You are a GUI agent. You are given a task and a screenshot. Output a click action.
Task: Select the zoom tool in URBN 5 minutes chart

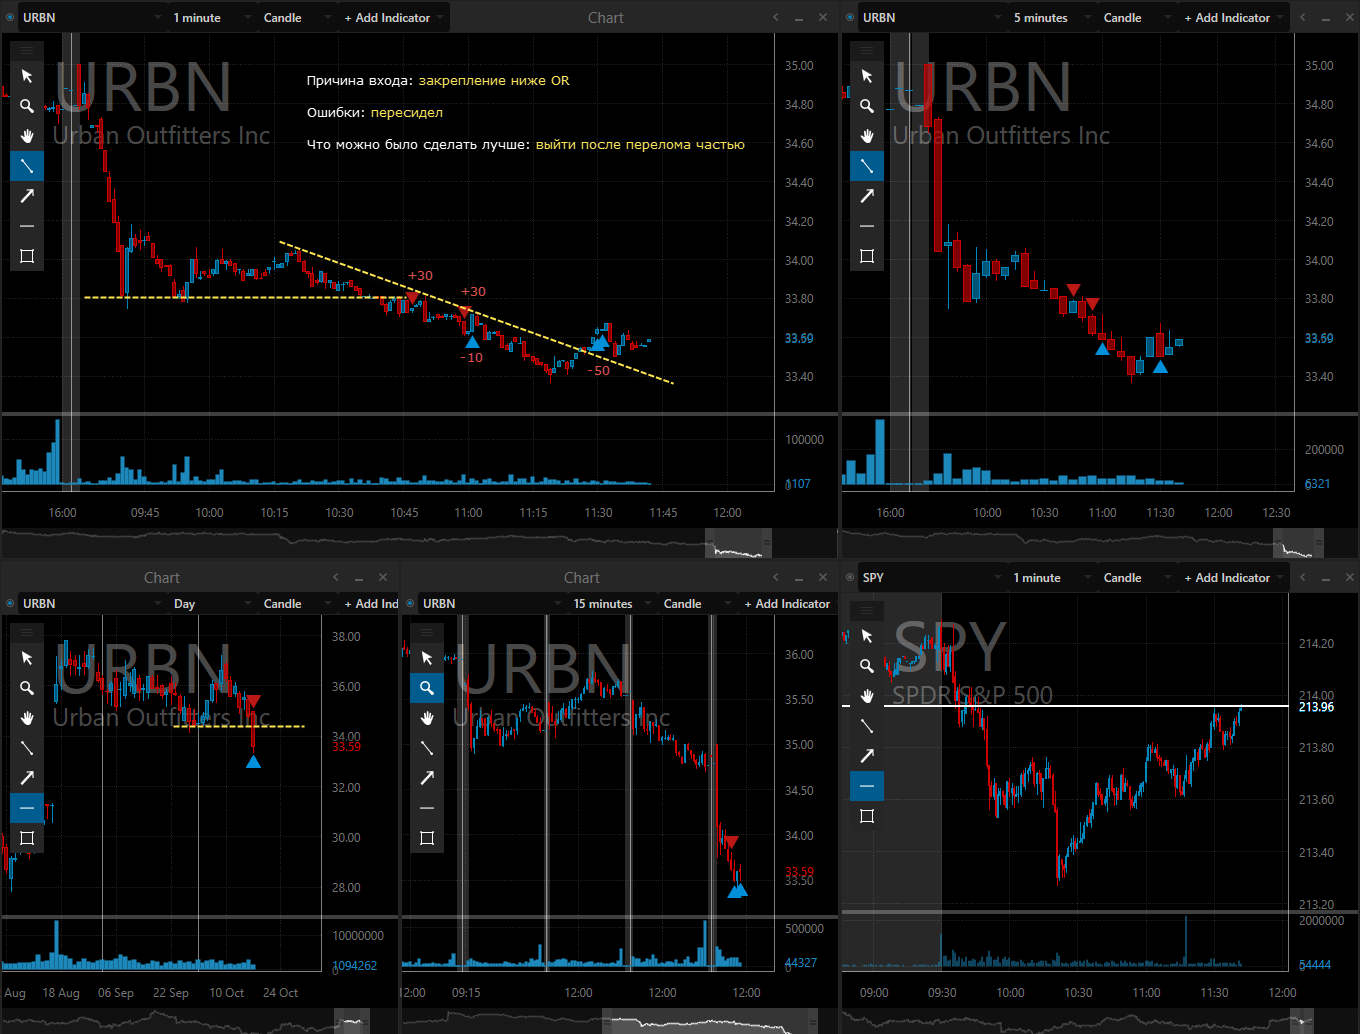[867, 106]
